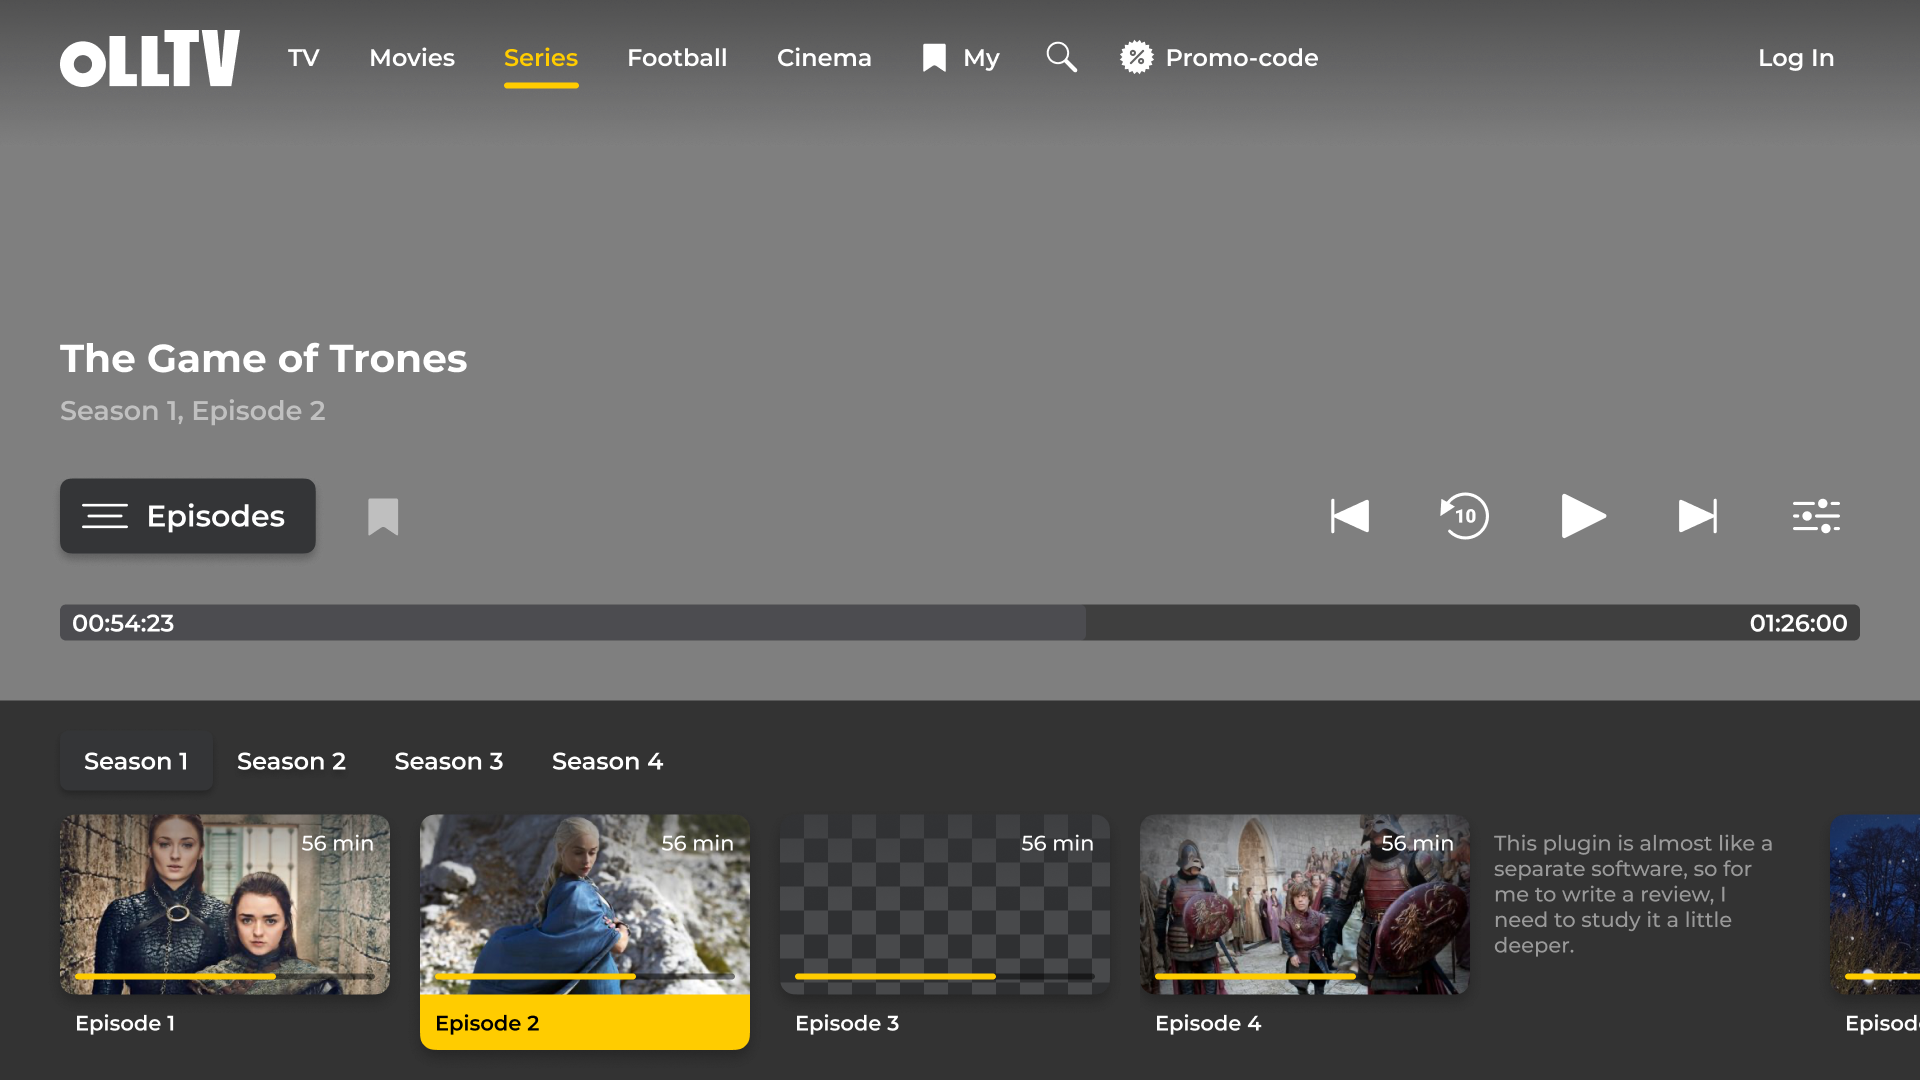Viewport: 1920px width, 1080px height.
Task: Play the video
Action: pos(1583,516)
